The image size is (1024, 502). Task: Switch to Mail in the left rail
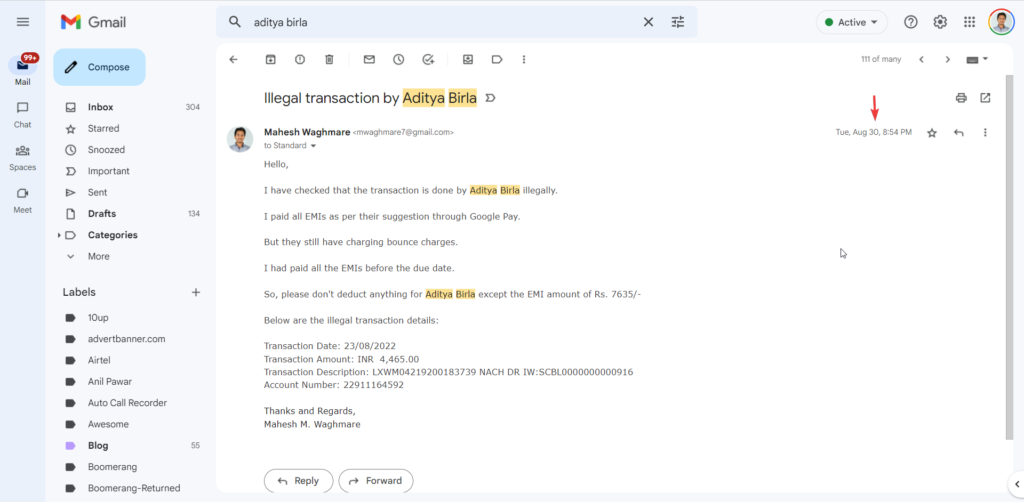click(x=23, y=71)
